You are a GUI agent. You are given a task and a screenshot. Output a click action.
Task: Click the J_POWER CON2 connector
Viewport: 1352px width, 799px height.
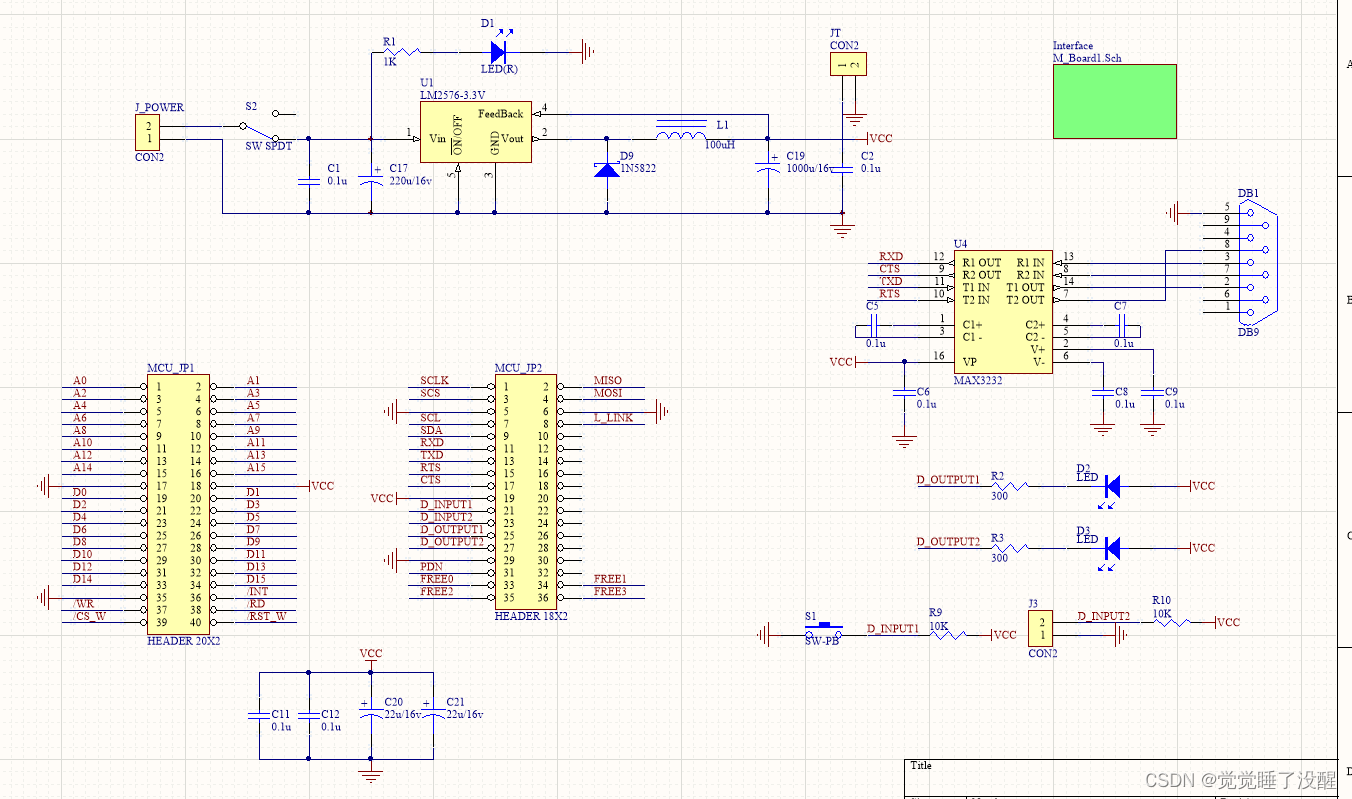click(x=148, y=133)
